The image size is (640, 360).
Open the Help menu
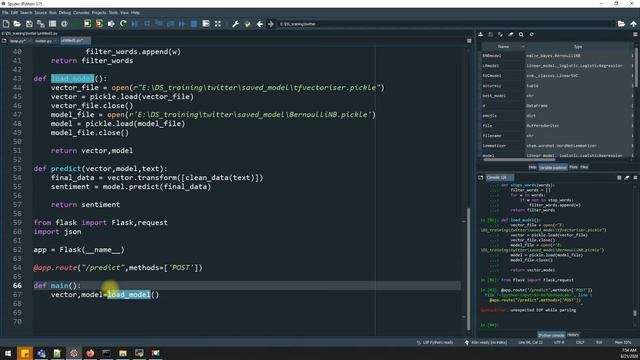[135, 13]
